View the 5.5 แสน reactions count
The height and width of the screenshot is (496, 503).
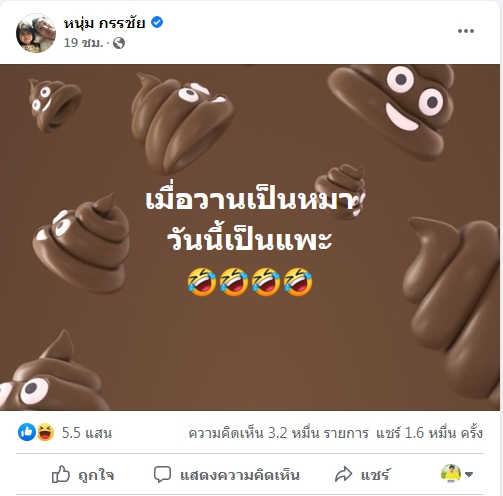coord(87,433)
